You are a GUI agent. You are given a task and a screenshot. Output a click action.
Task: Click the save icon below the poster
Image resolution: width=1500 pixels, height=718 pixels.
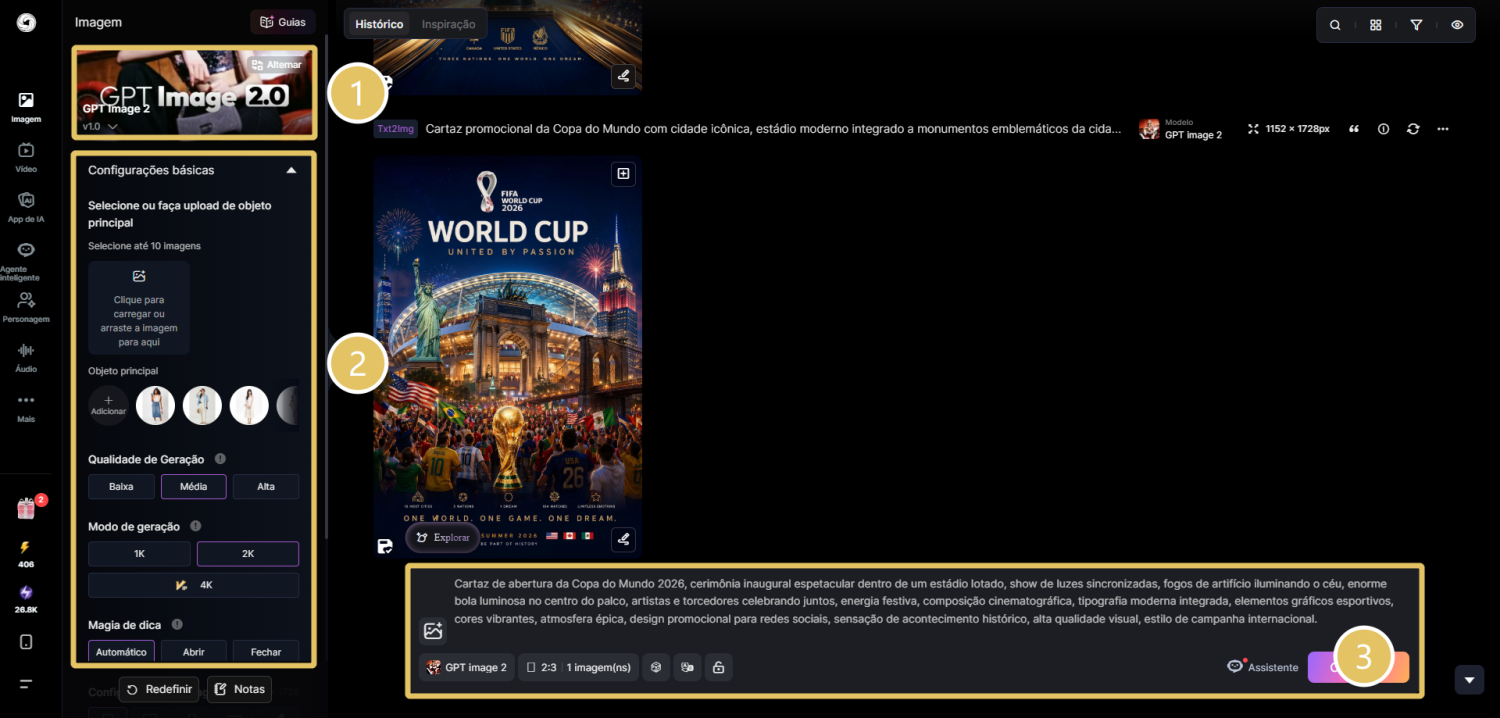click(x=384, y=546)
